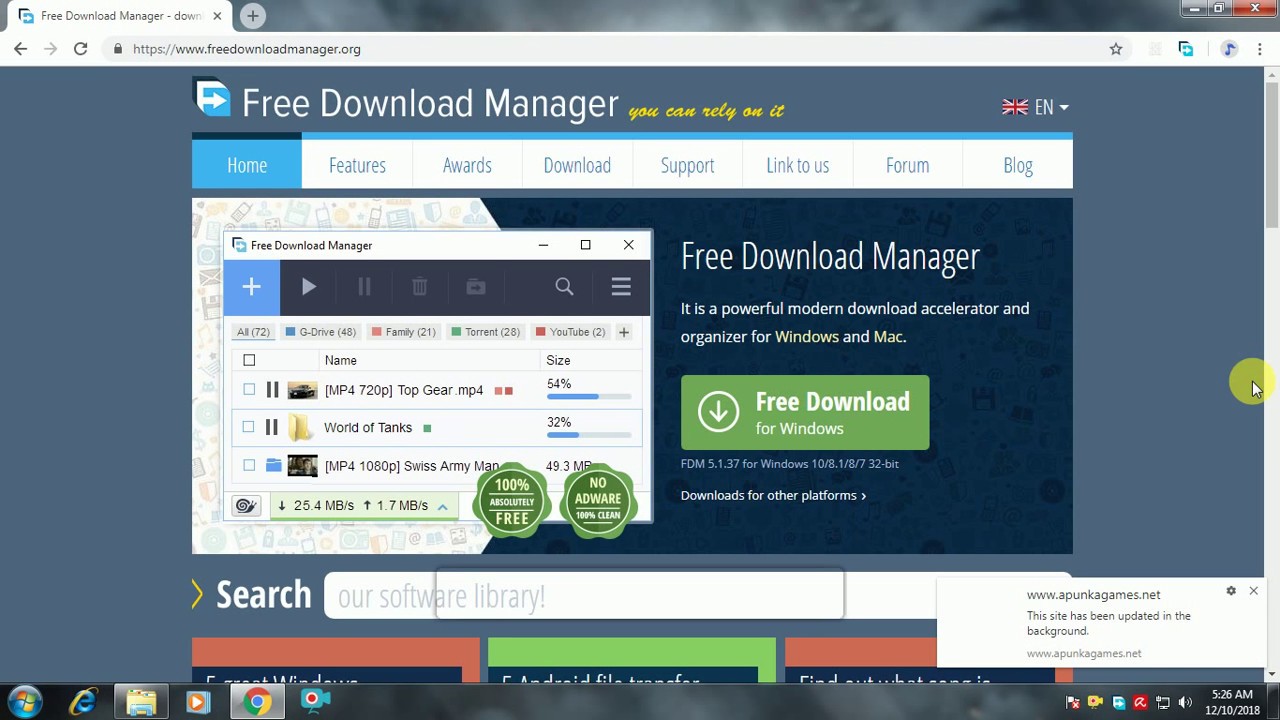The width and height of the screenshot is (1280, 720).
Task: Go back with the browser back arrow
Action: coord(21,48)
